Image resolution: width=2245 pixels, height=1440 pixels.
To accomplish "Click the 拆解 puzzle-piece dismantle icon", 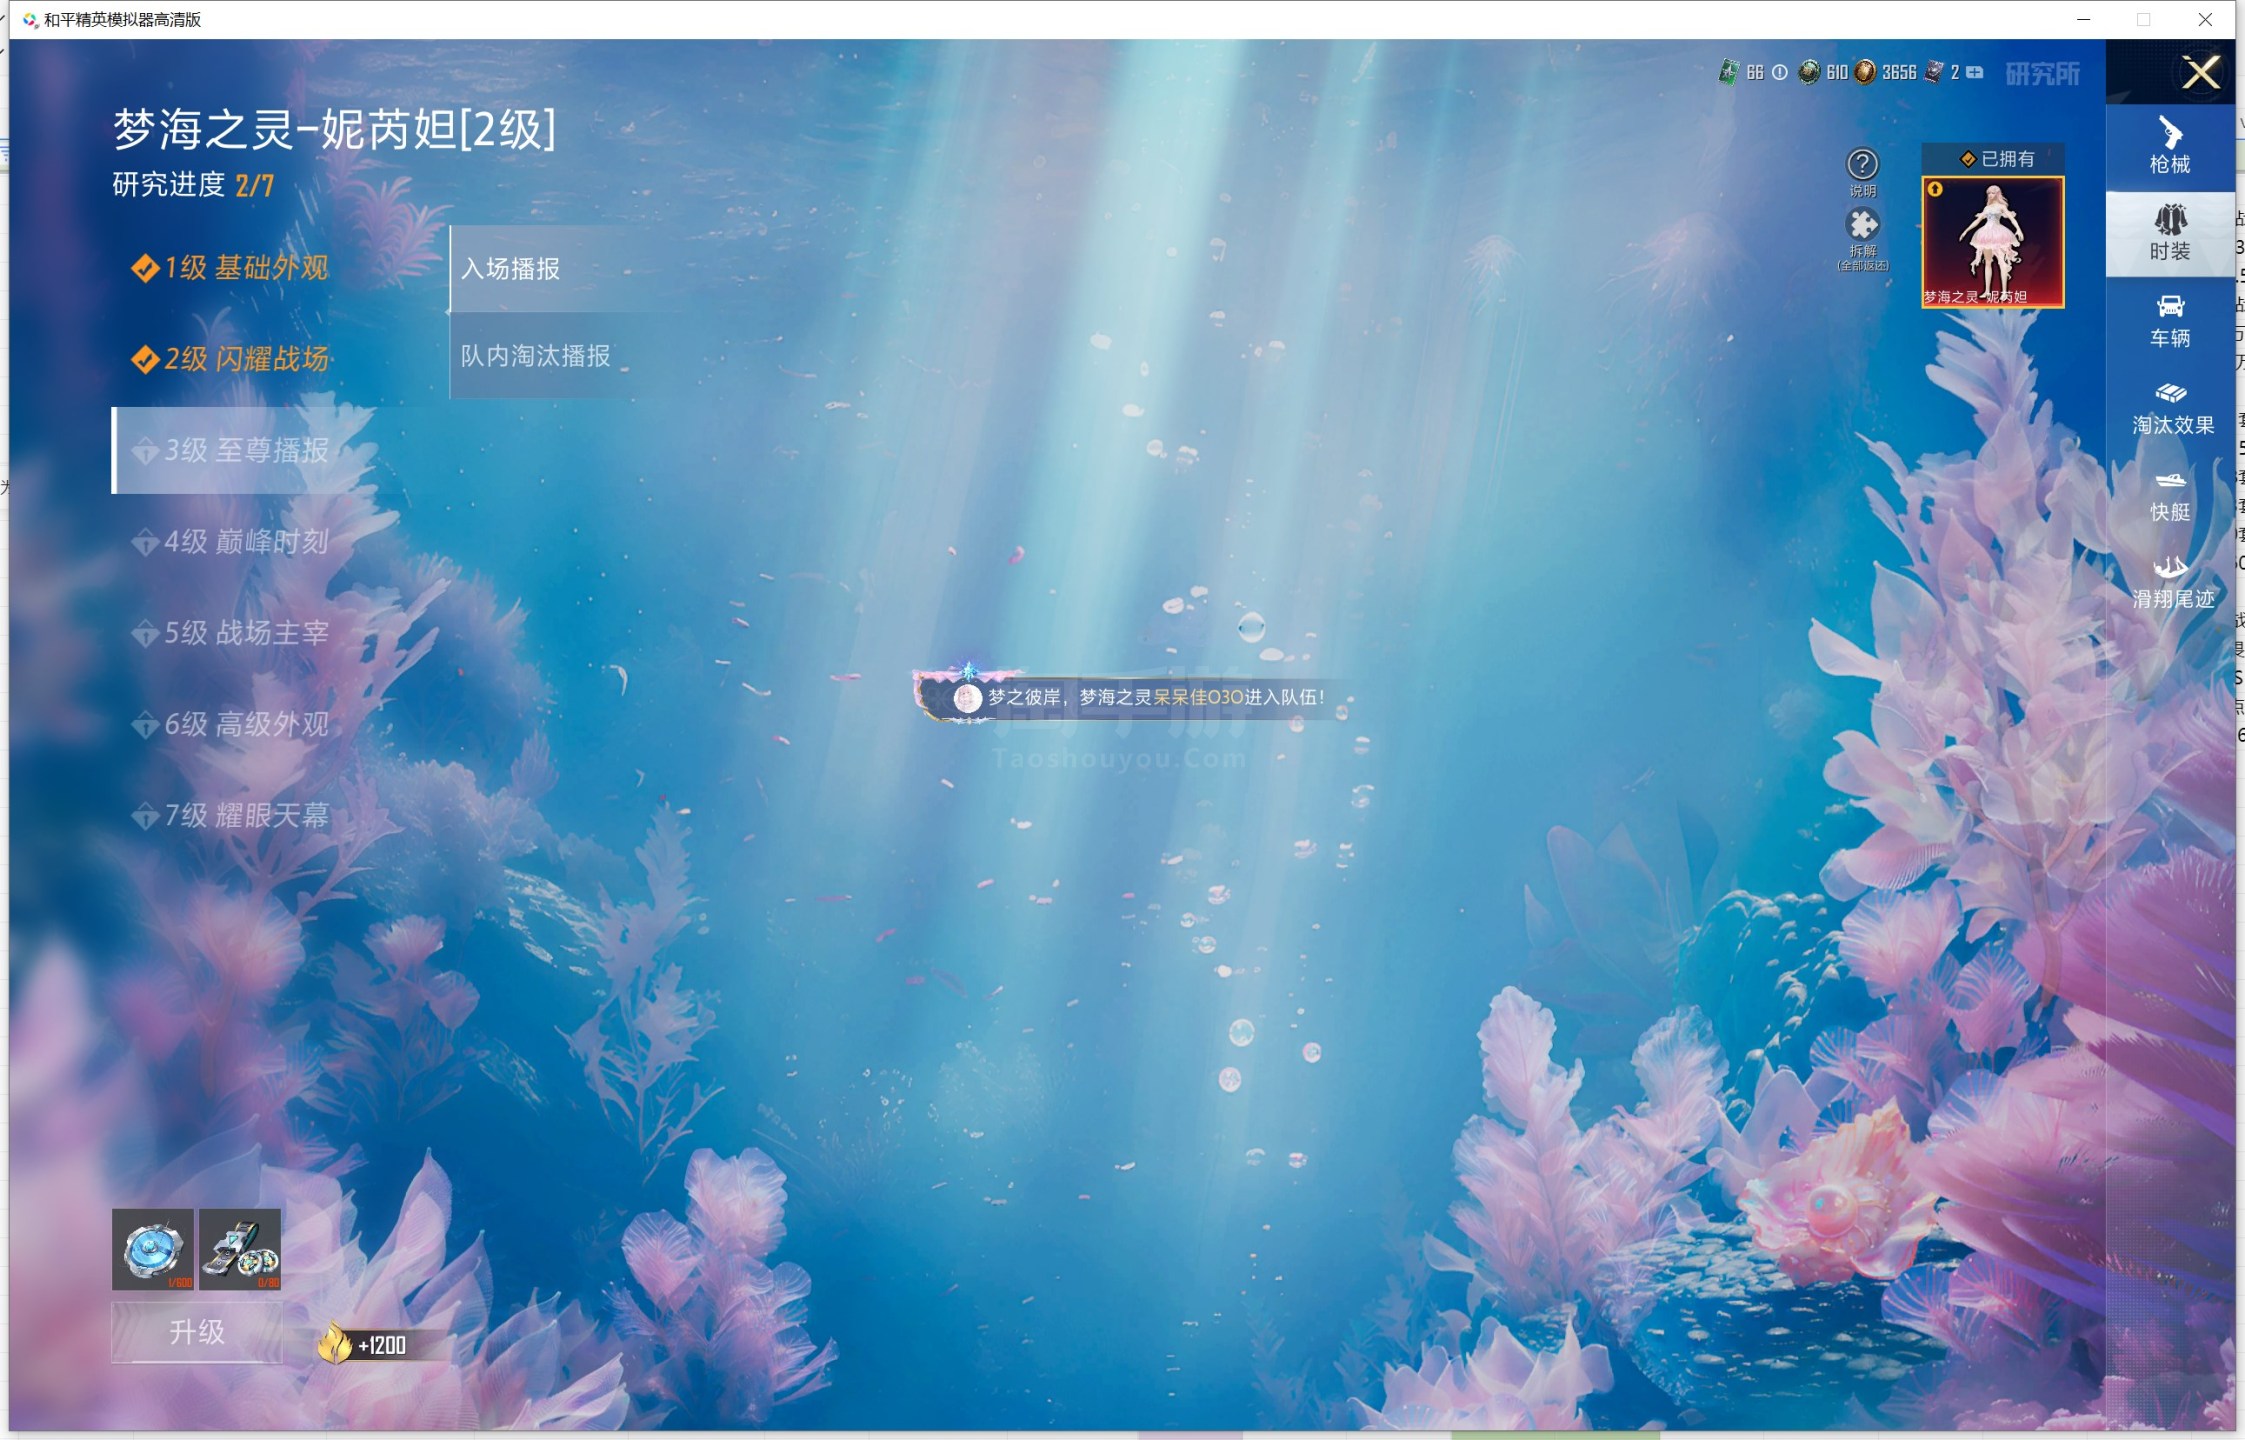I will point(1862,225).
